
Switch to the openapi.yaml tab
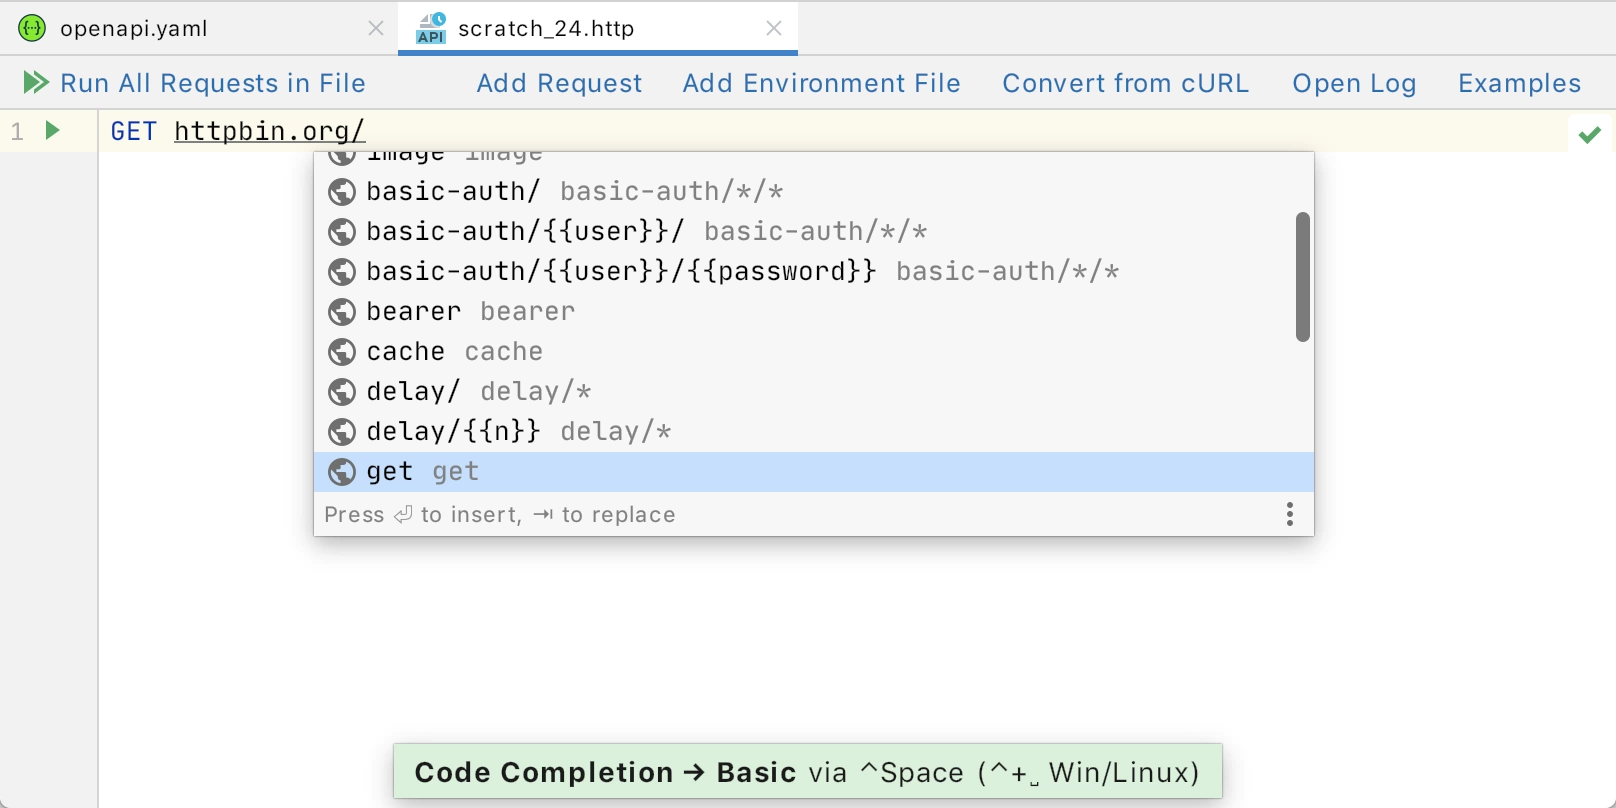click(x=199, y=28)
